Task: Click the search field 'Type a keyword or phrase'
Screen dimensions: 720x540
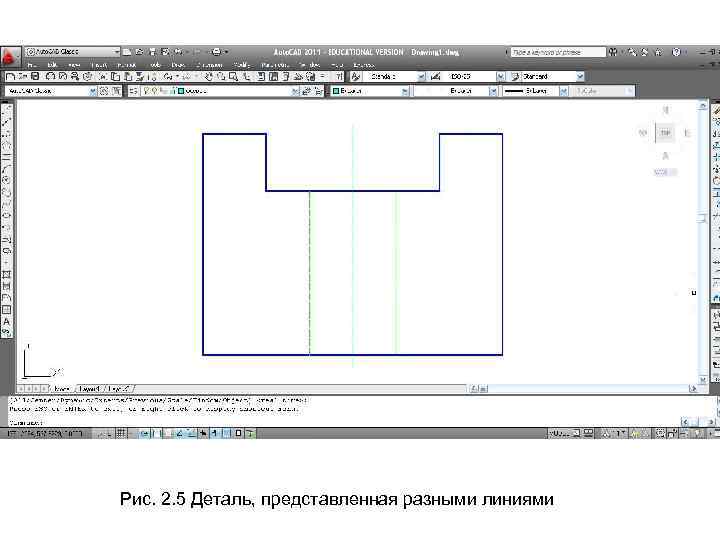Action: click(558, 52)
